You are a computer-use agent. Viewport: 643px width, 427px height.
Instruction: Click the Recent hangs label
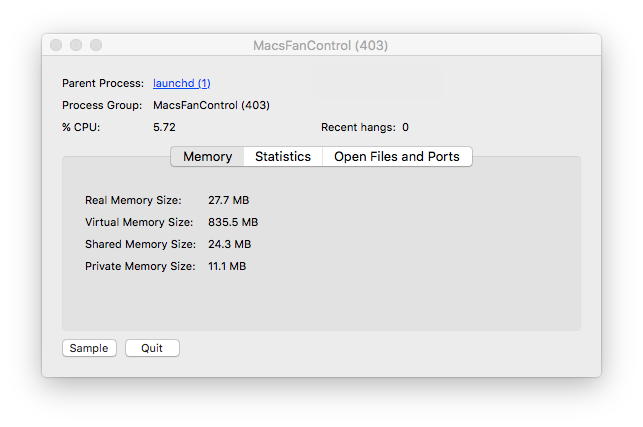(358, 128)
